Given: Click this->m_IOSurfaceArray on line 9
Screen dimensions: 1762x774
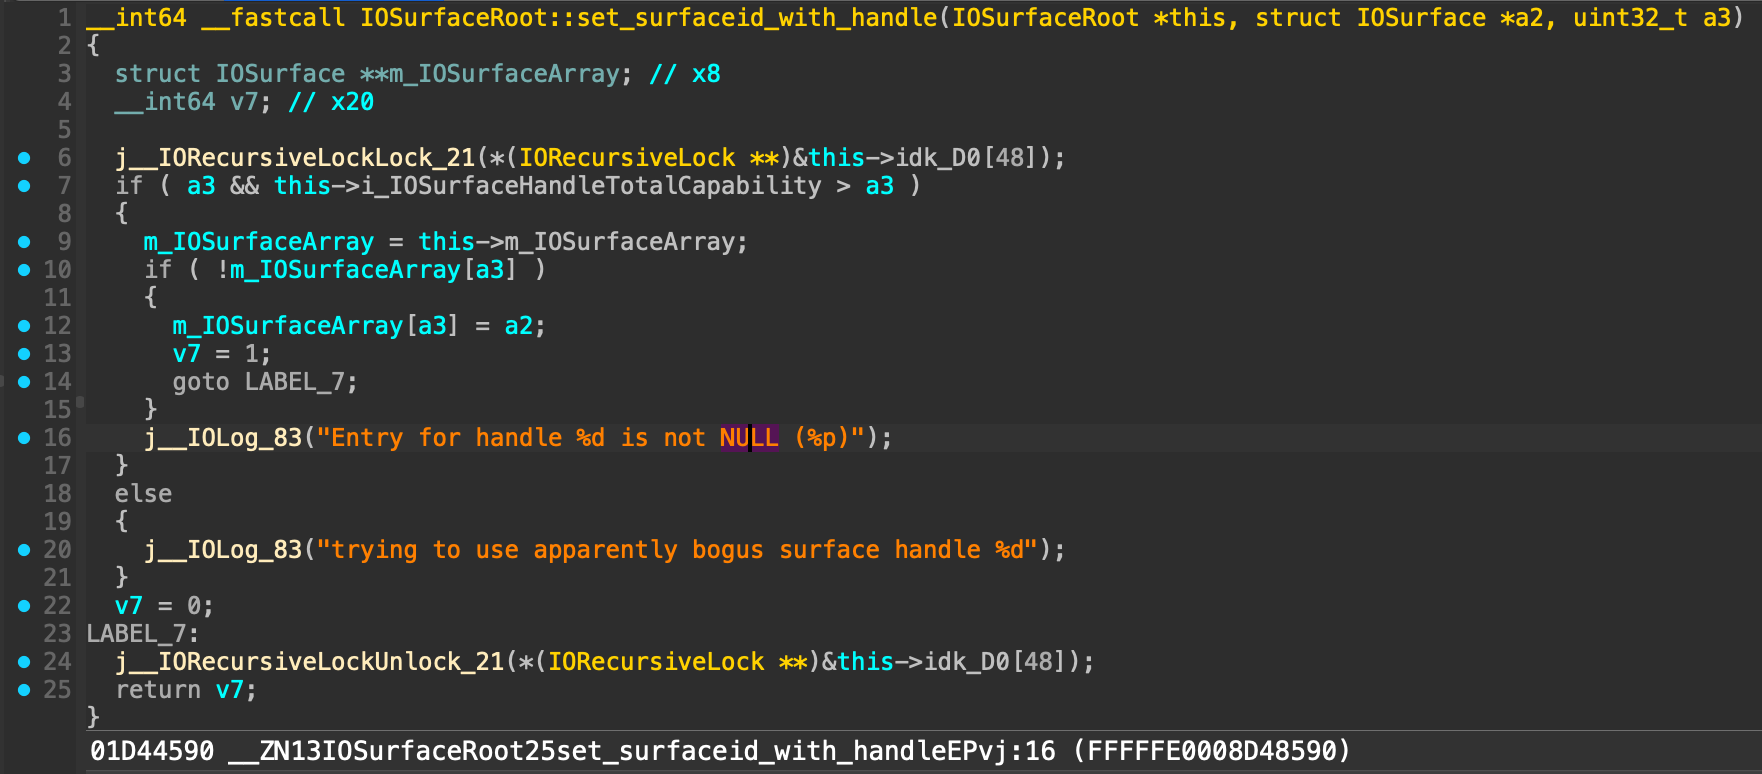Looking at the screenshot, I should pos(576,242).
